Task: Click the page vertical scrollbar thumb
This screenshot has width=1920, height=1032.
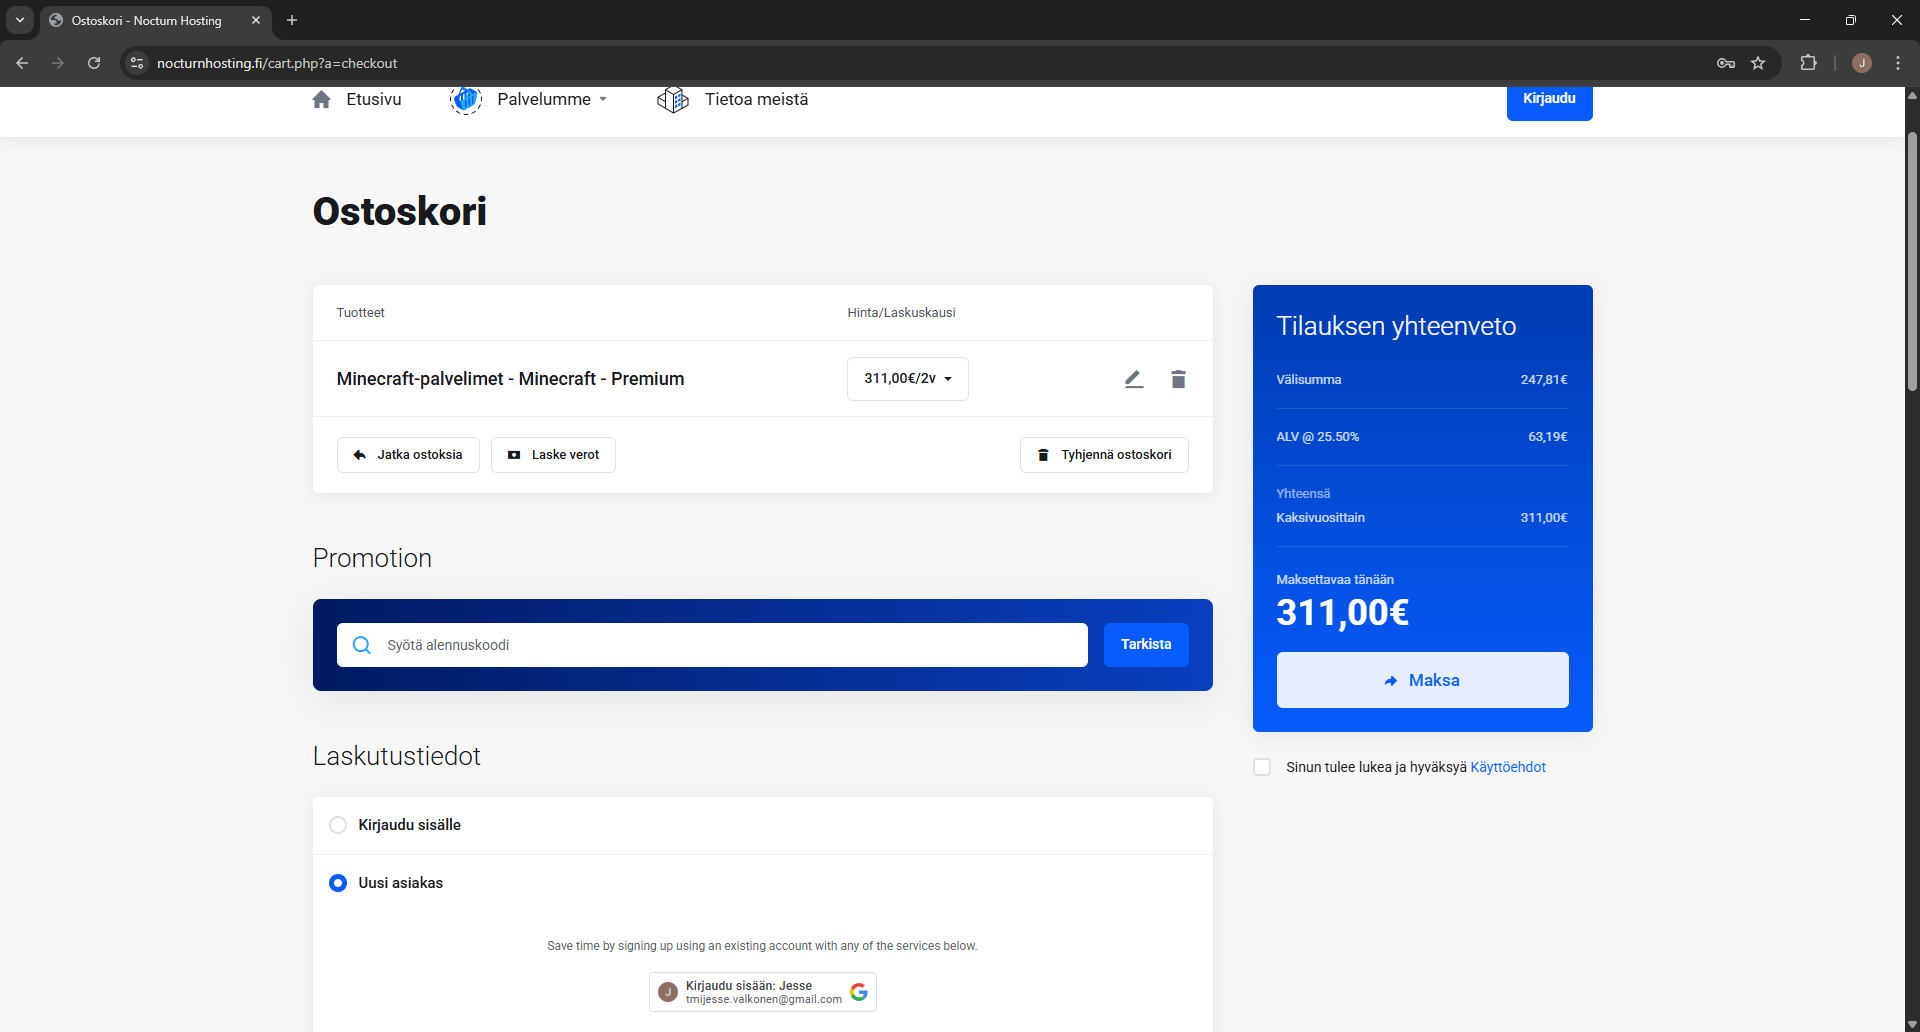Action: 1912,260
